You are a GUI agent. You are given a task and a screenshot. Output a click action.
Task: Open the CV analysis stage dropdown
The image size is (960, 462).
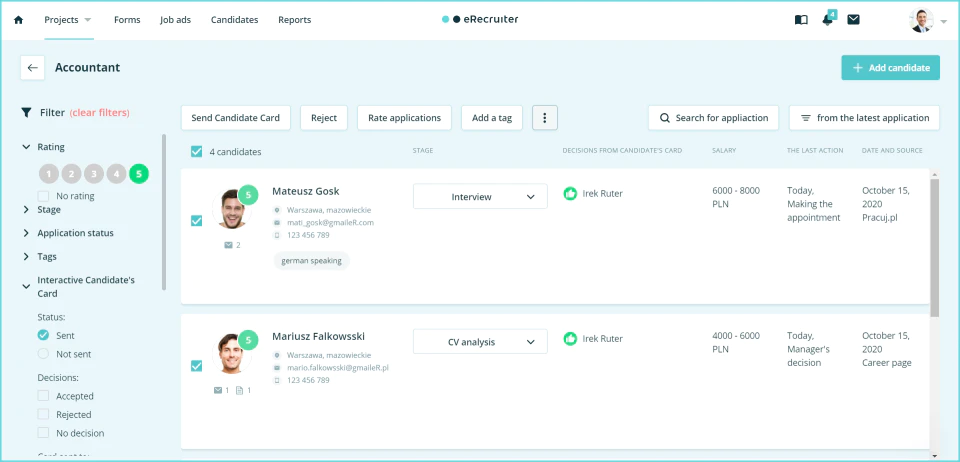click(481, 342)
